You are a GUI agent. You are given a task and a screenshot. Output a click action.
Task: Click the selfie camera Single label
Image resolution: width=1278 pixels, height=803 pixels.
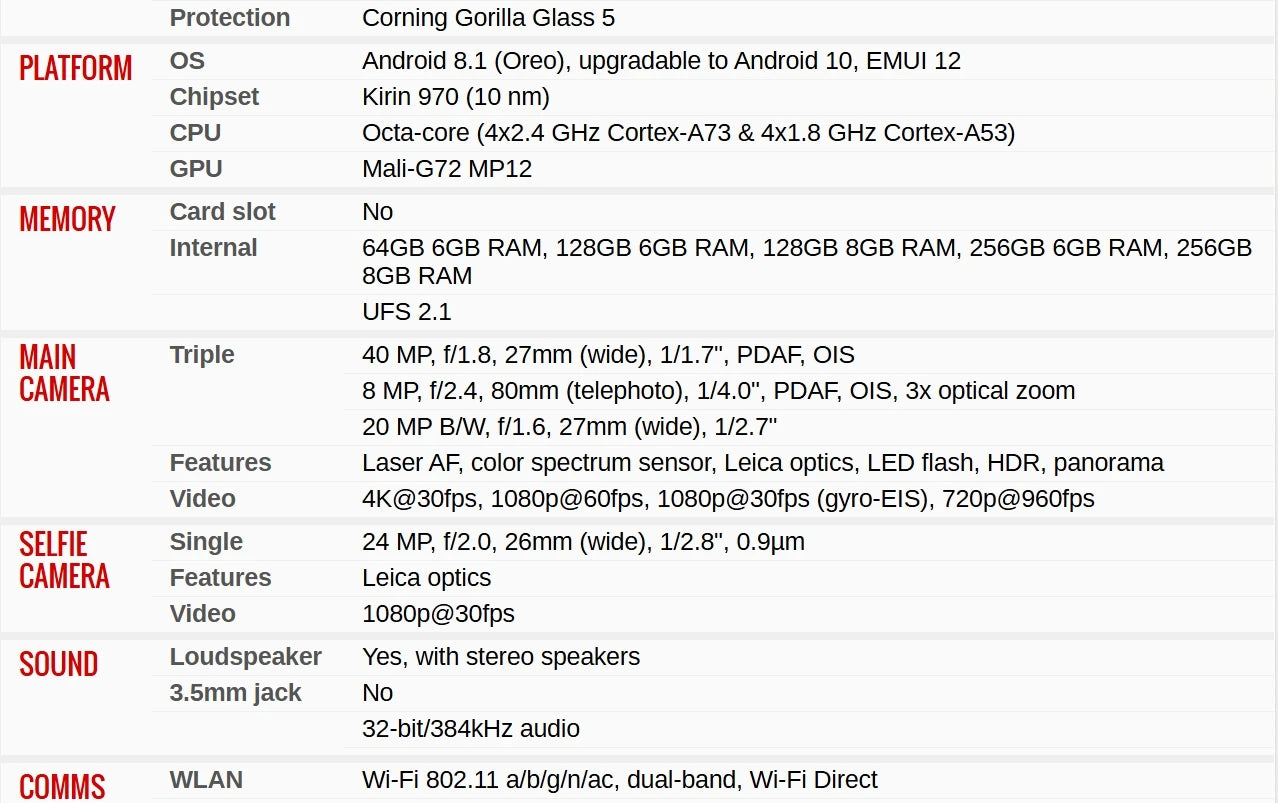click(206, 542)
